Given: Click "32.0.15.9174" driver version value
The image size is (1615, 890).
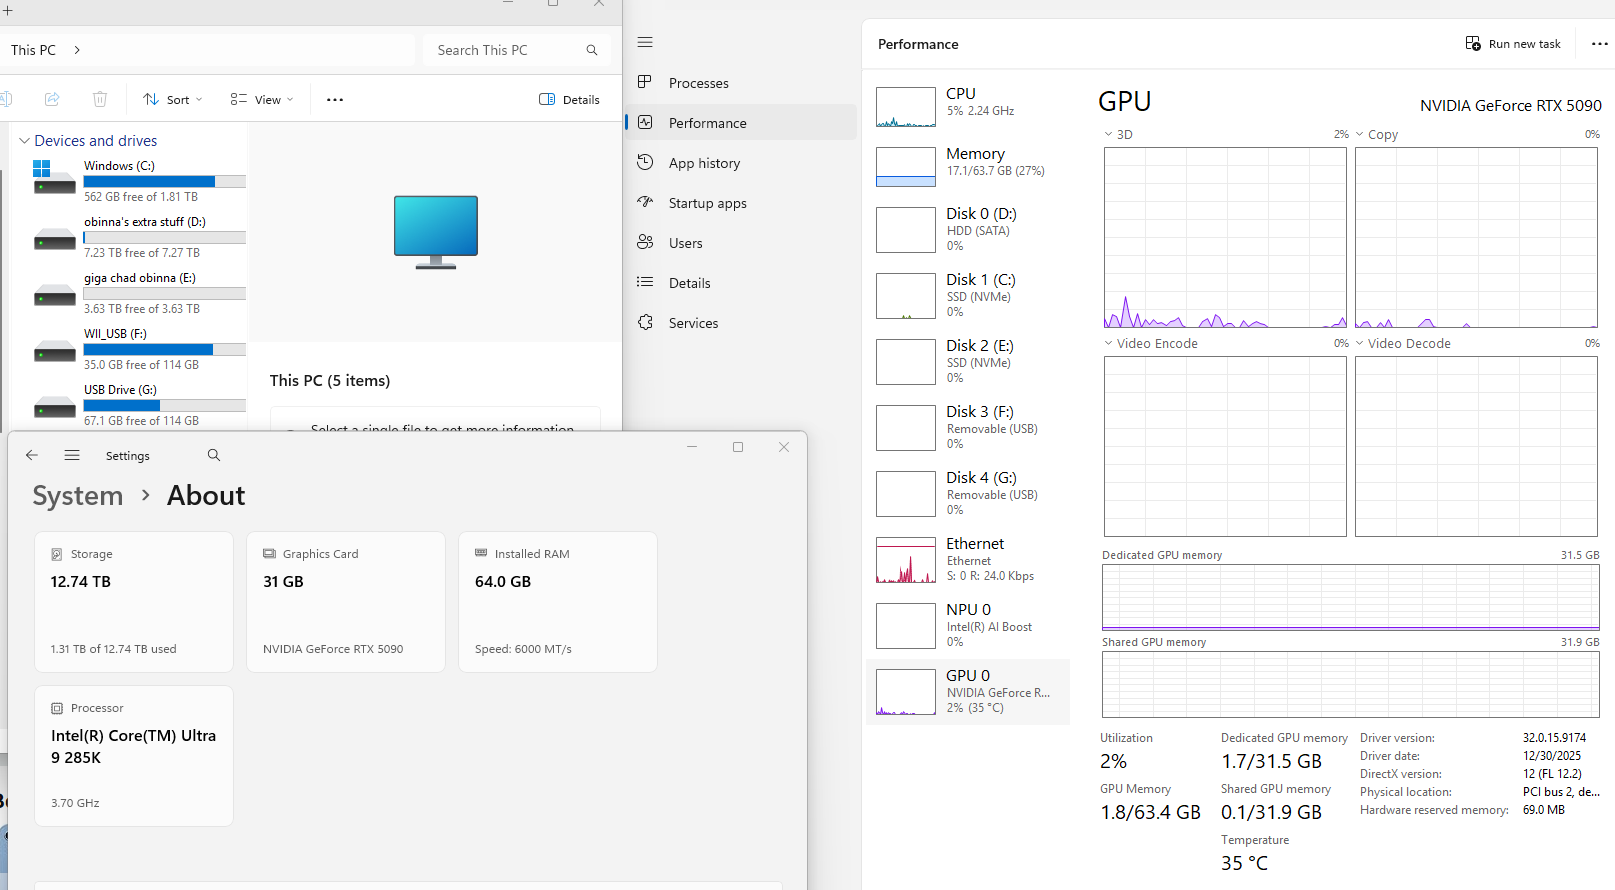Looking at the screenshot, I should (1554, 738).
